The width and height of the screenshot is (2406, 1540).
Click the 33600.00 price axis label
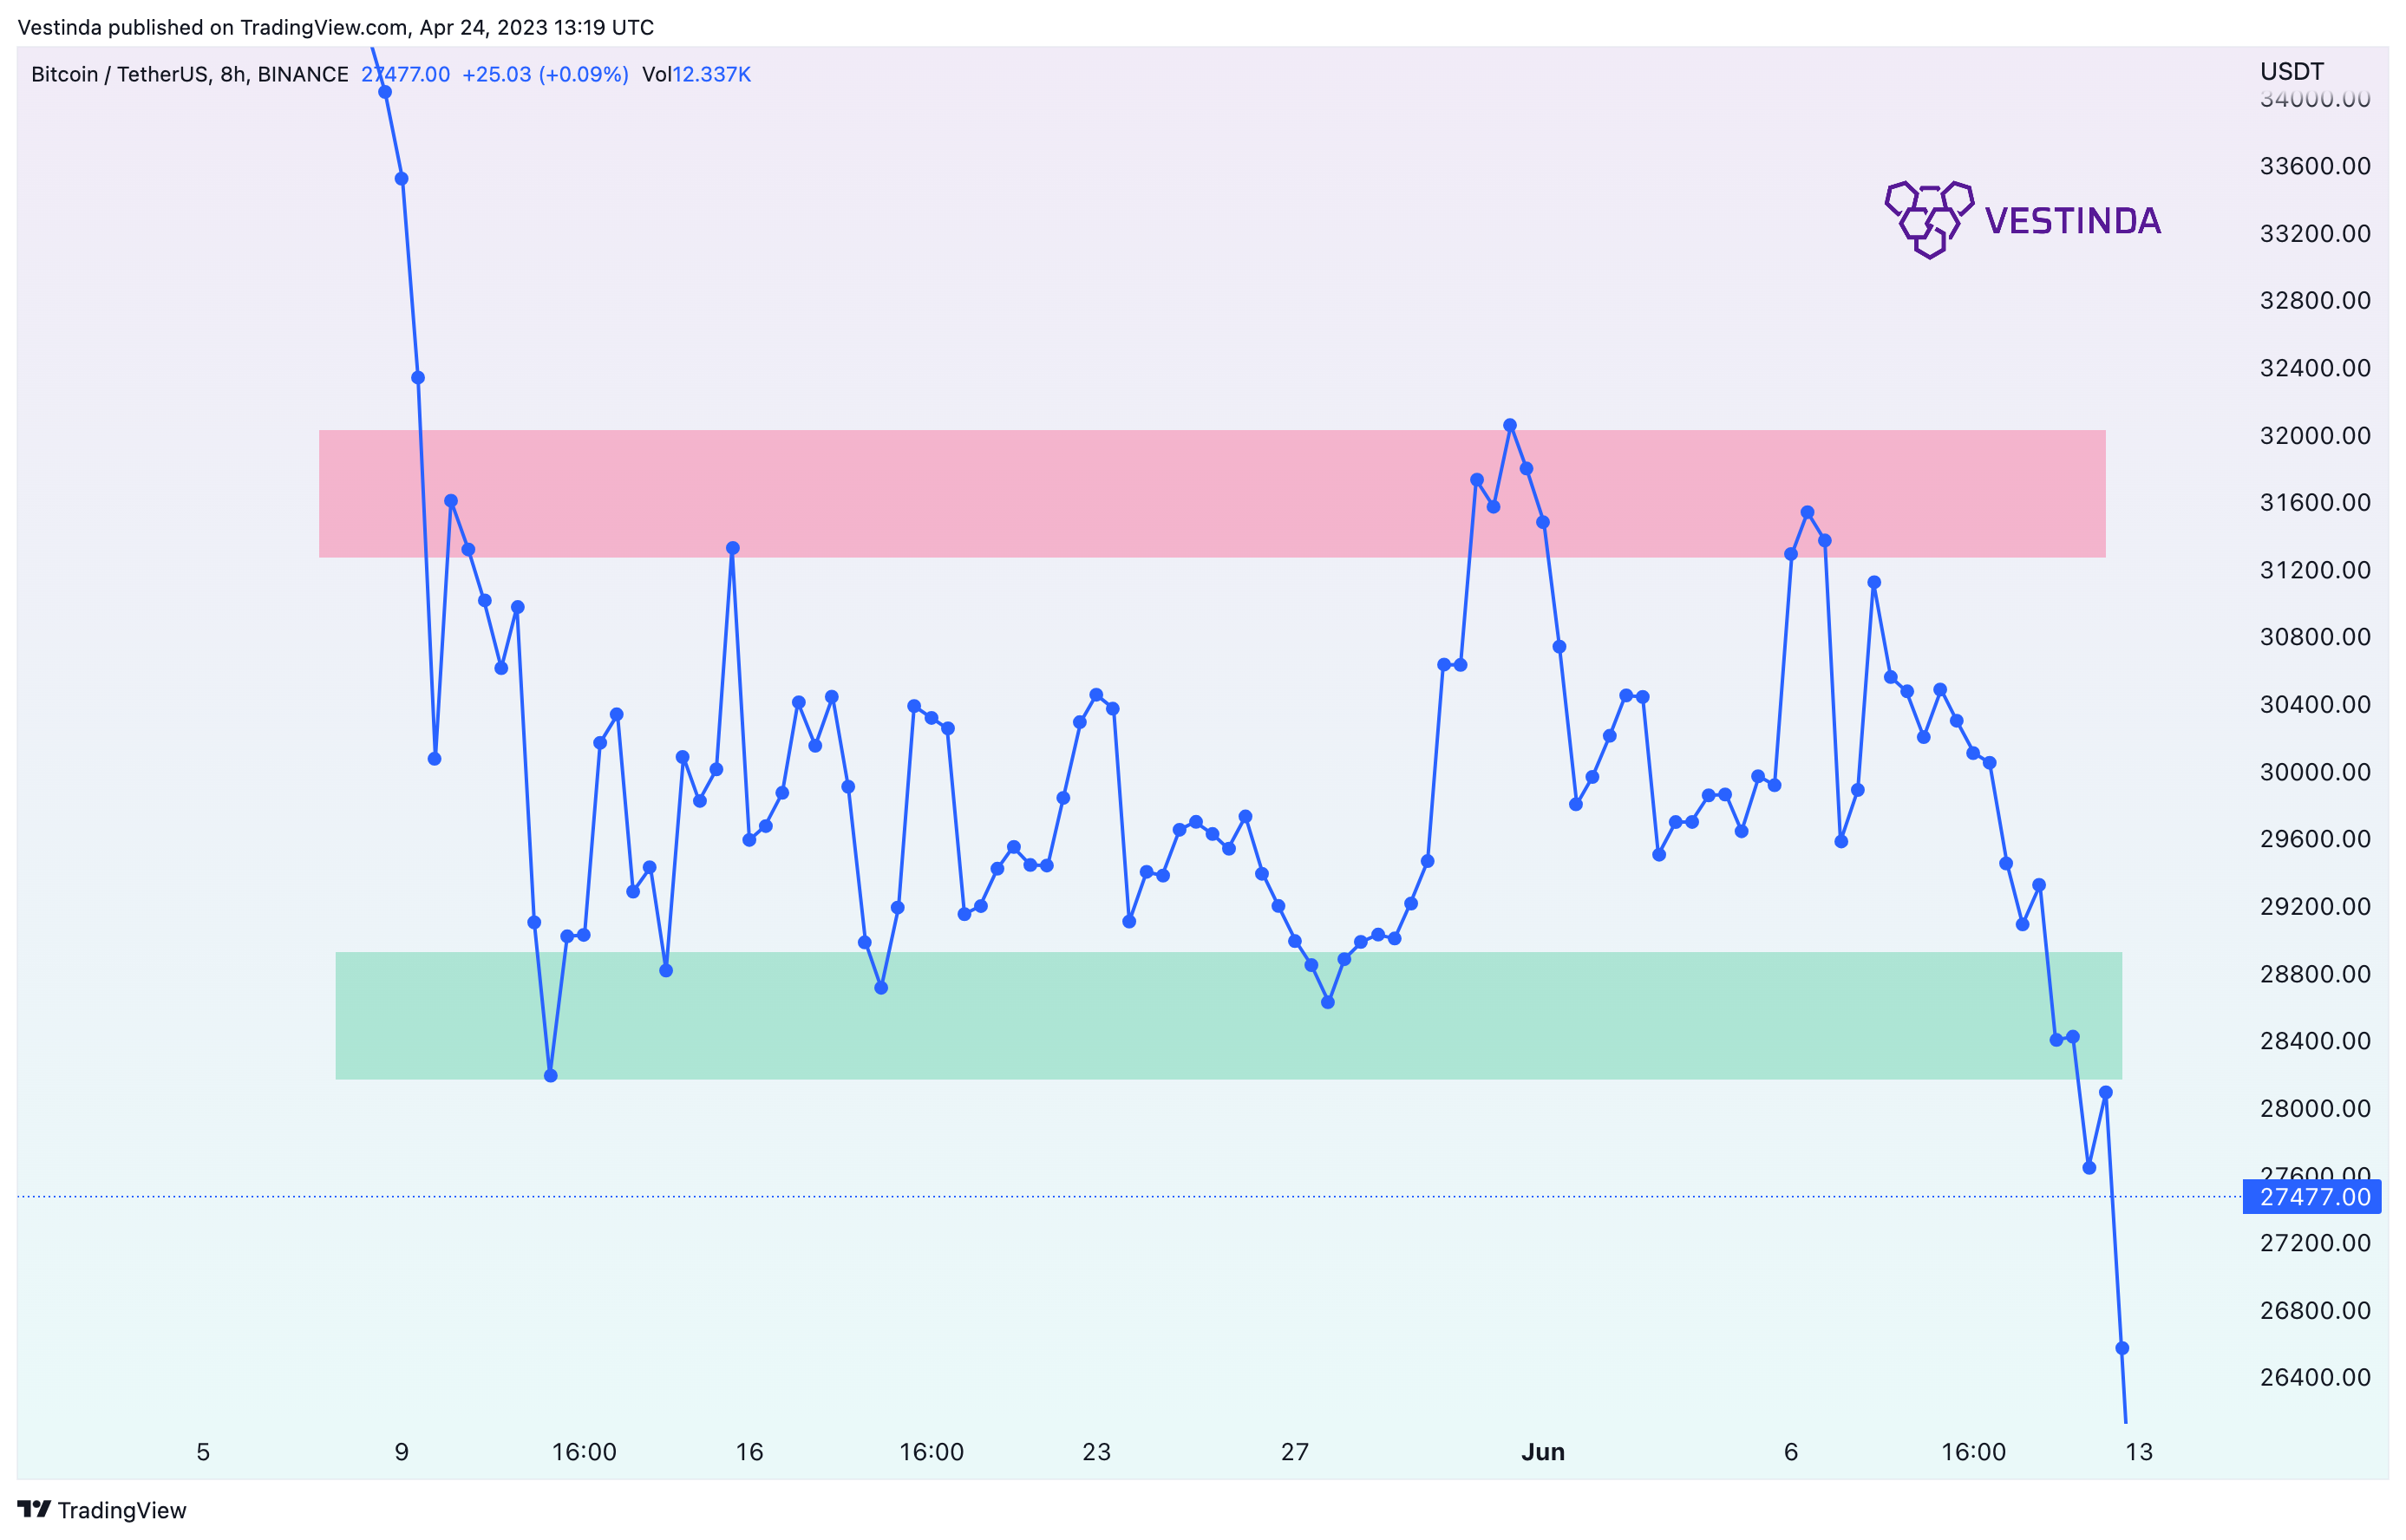(2314, 166)
